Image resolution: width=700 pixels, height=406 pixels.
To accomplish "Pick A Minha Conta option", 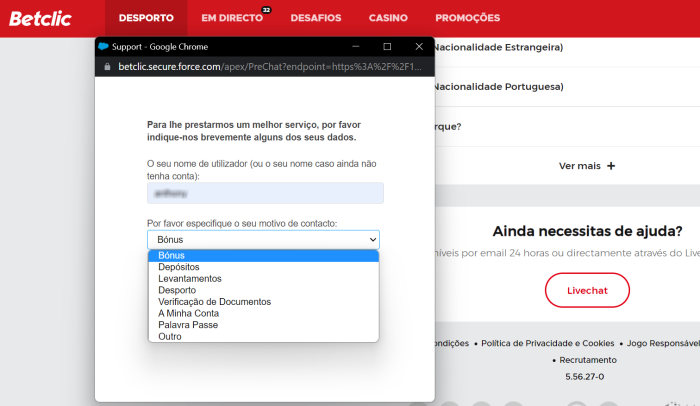I will point(263,314).
